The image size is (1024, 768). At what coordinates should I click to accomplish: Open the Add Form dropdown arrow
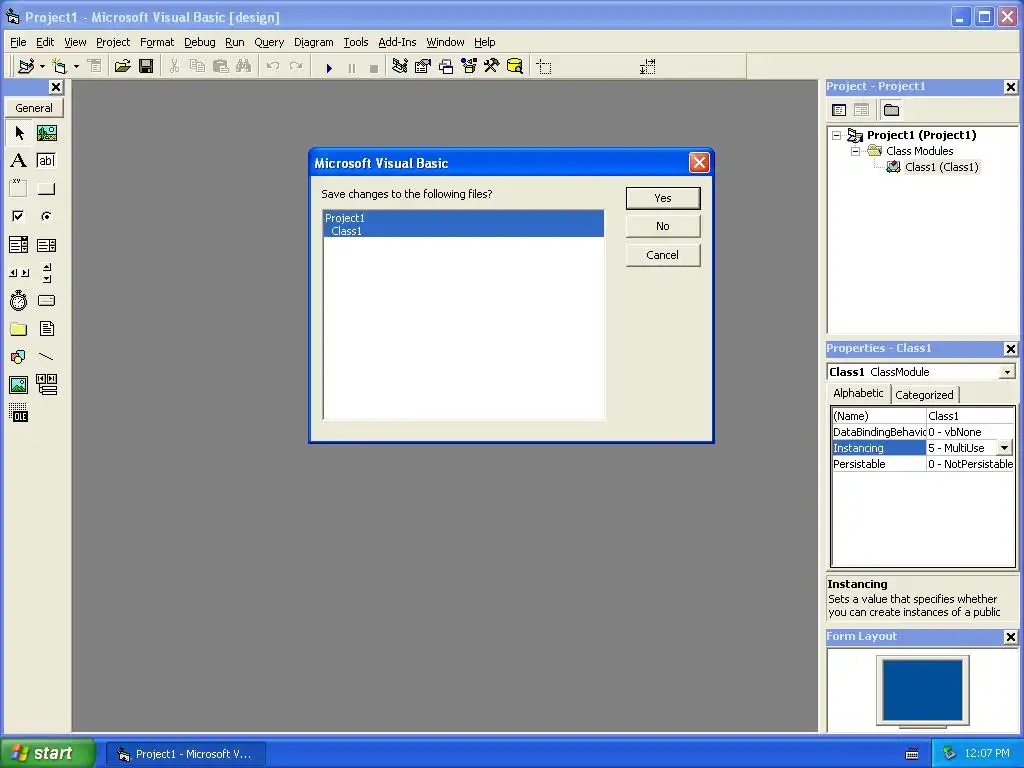pos(76,66)
